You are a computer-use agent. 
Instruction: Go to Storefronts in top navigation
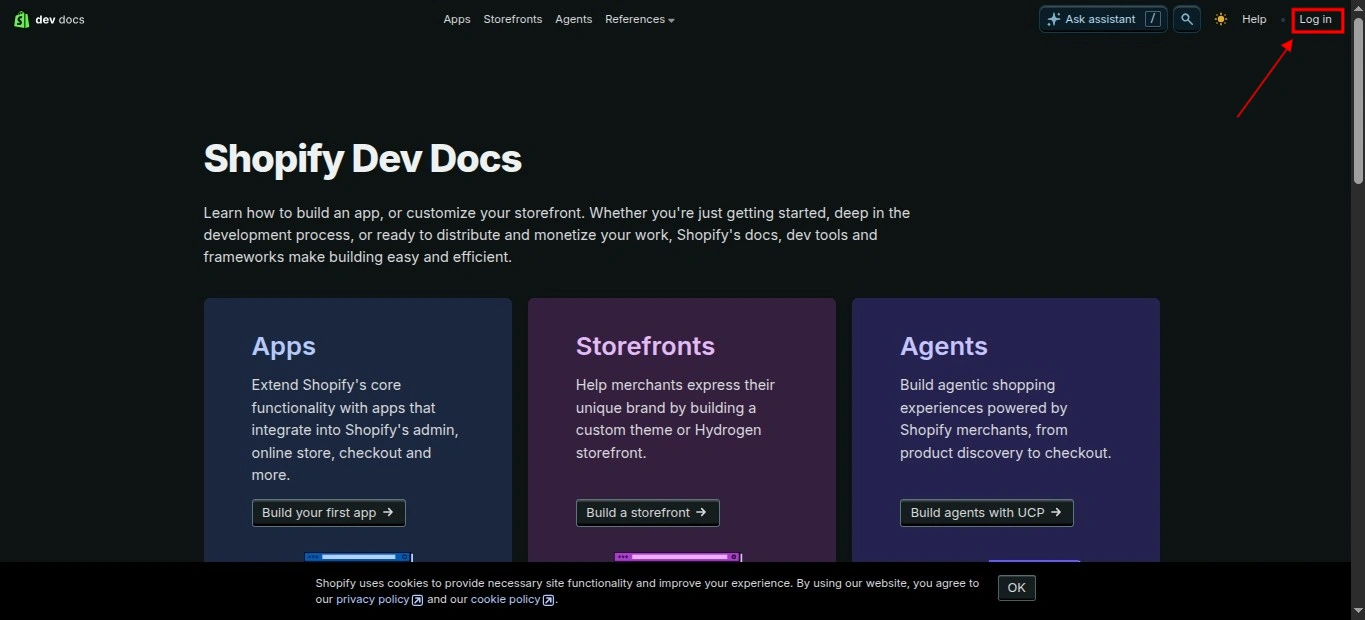coord(513,19)
